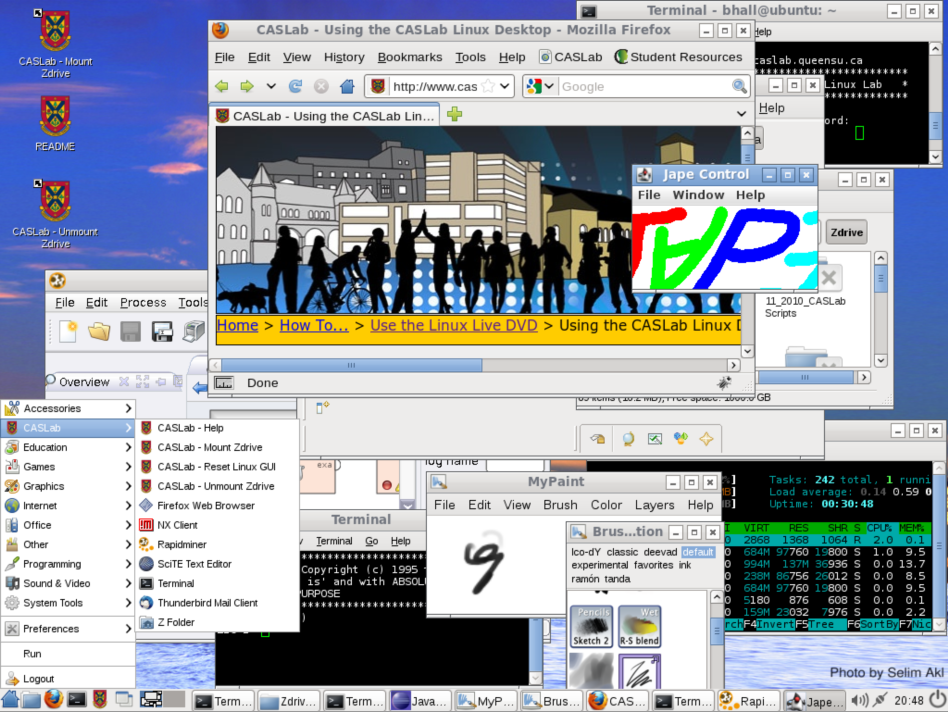Open a new Firefox tab with plus icon
Viewport: 948px width, 712px height.
pos(455,114)
